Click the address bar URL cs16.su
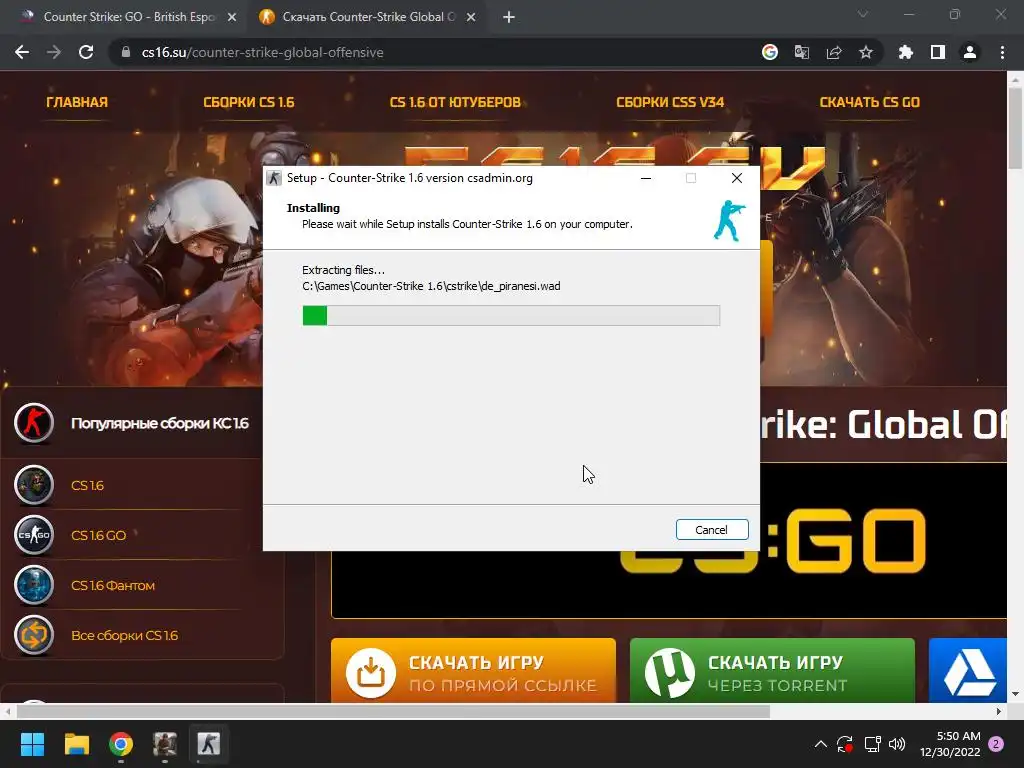Screen dimensions: 1024x768 pos(263,52)
